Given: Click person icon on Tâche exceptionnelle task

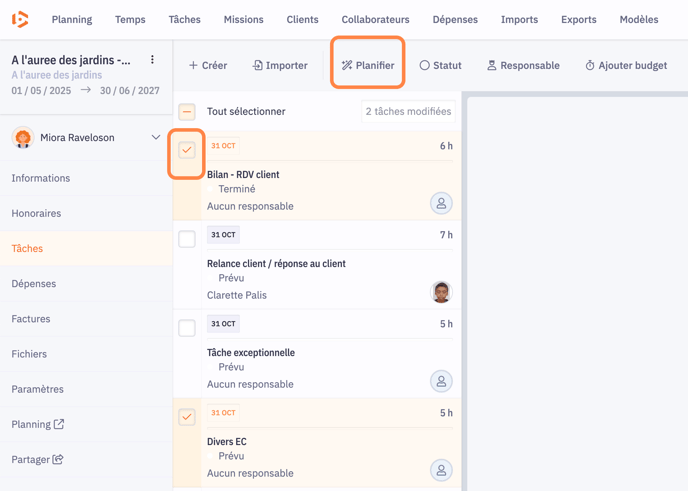Looking at the screenshot, I should click(x=441, y=381).
